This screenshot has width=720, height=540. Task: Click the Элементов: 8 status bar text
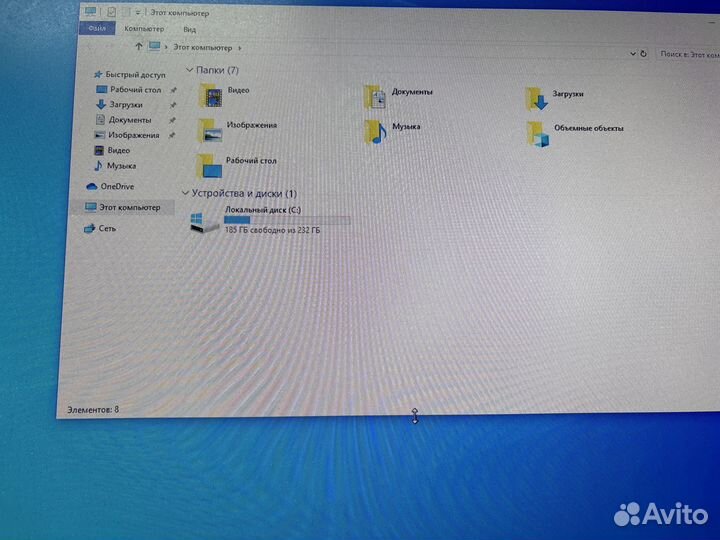[x=93, y=409]
